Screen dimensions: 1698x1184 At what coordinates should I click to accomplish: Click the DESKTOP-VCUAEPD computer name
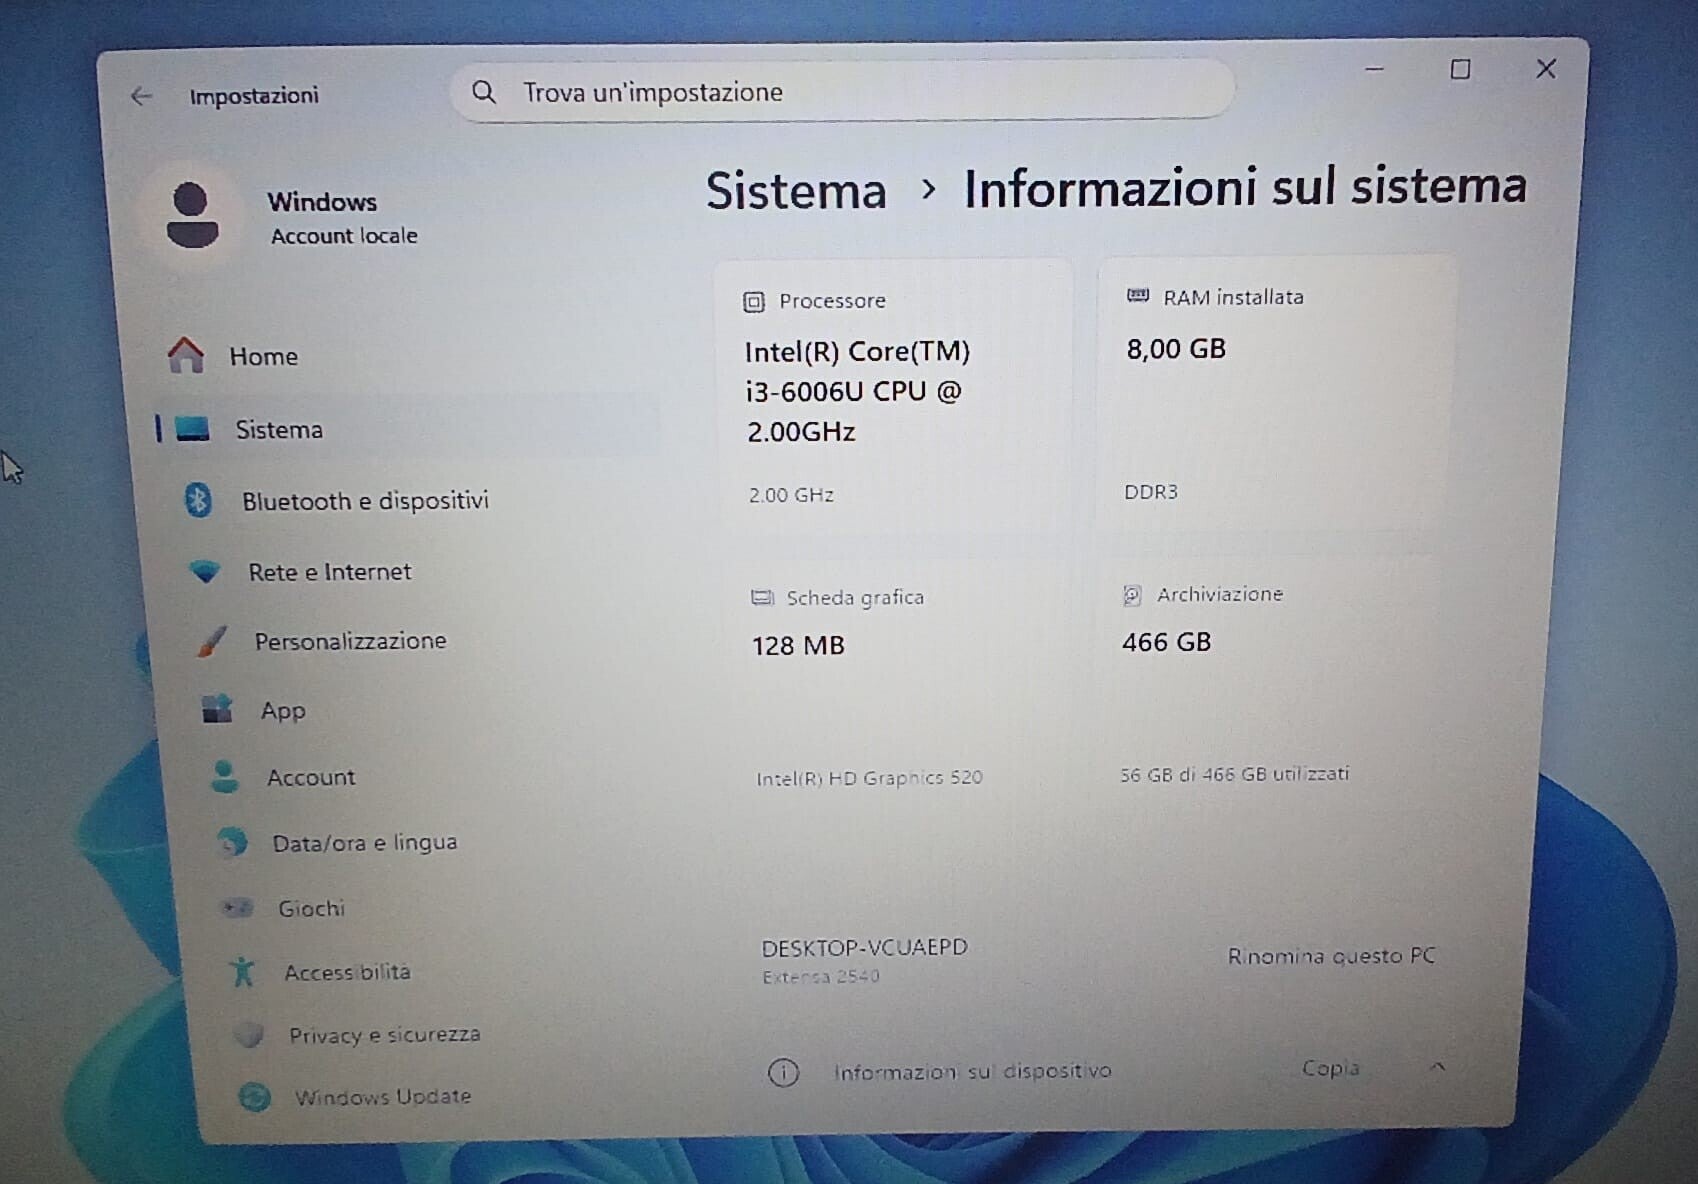coord(865,948)
